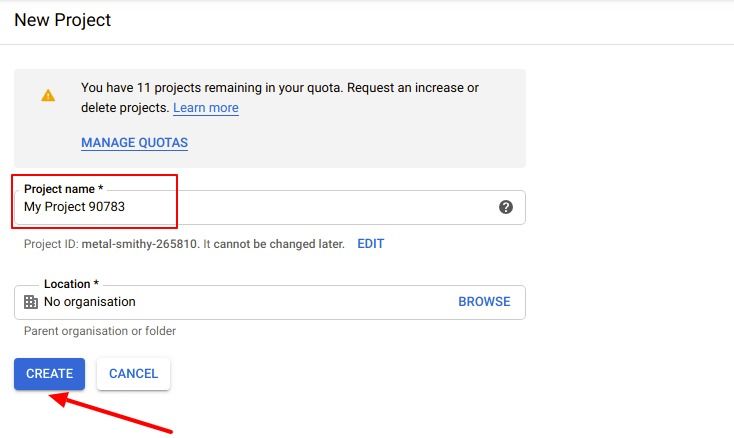Image resolution: width=734 pixels, height=438 pixels.
Task: Click the Location field showing No organisation
Action: (x=270, y=302)
